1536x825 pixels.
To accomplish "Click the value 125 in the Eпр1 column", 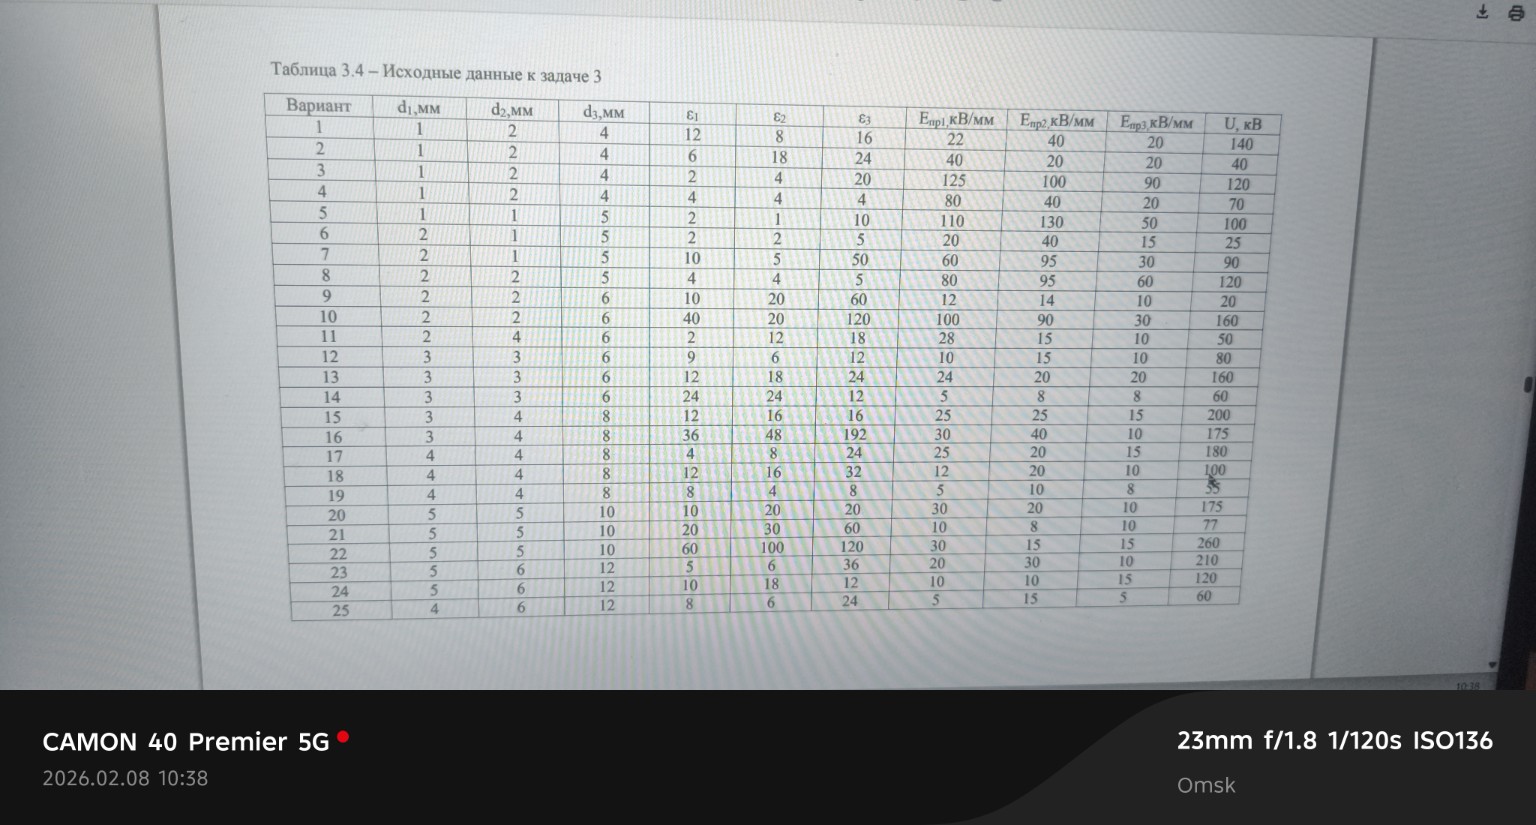I will point(954,180).
